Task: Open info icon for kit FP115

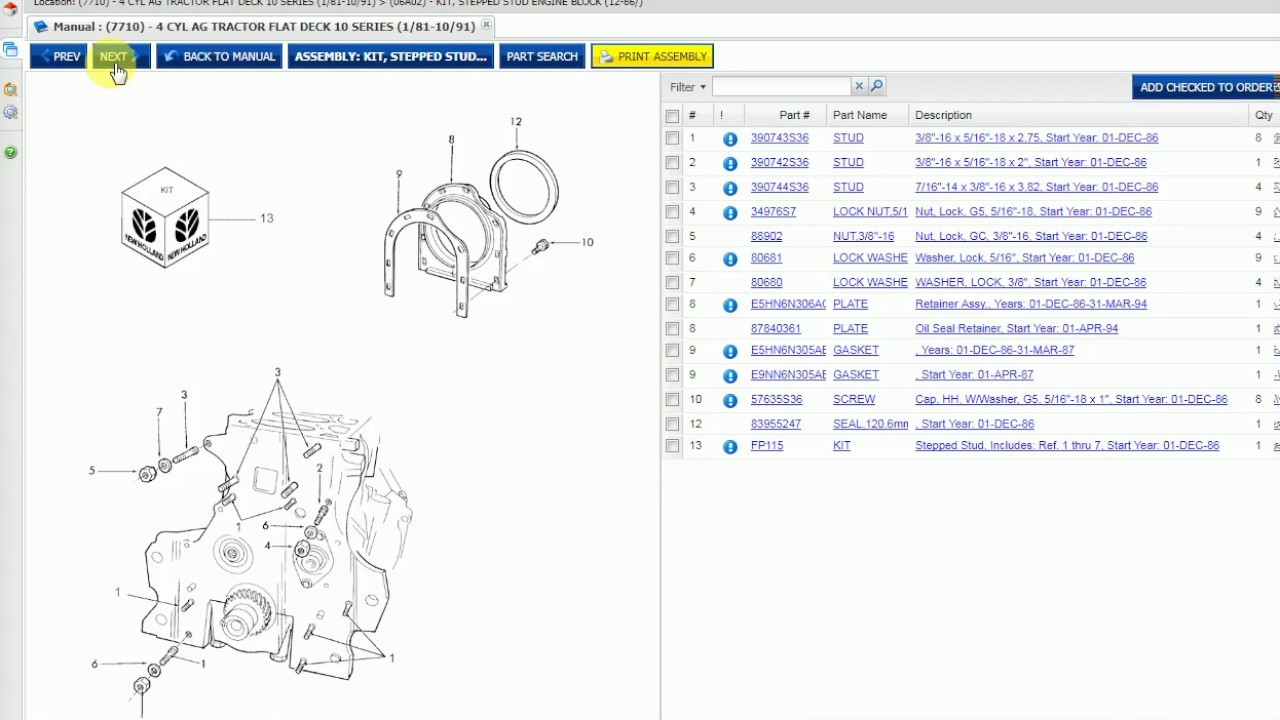Action: (730, 447)
